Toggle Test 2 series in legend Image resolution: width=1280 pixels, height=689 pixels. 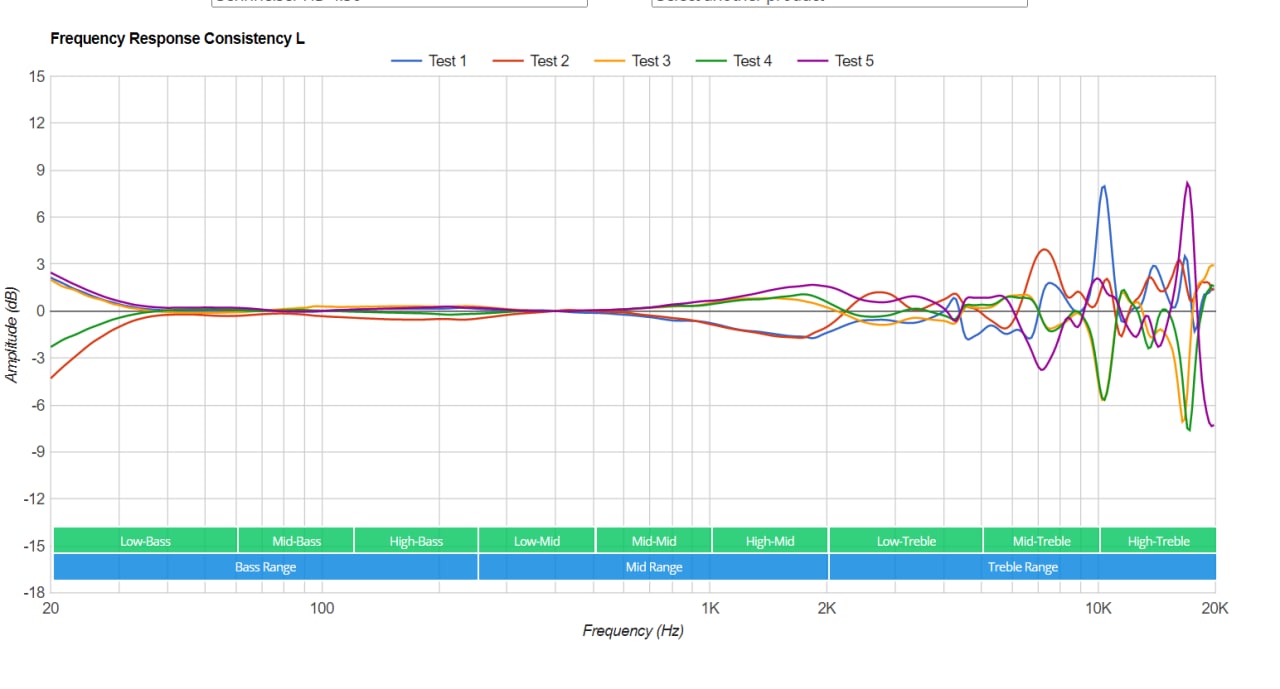(x=531, y=61)
